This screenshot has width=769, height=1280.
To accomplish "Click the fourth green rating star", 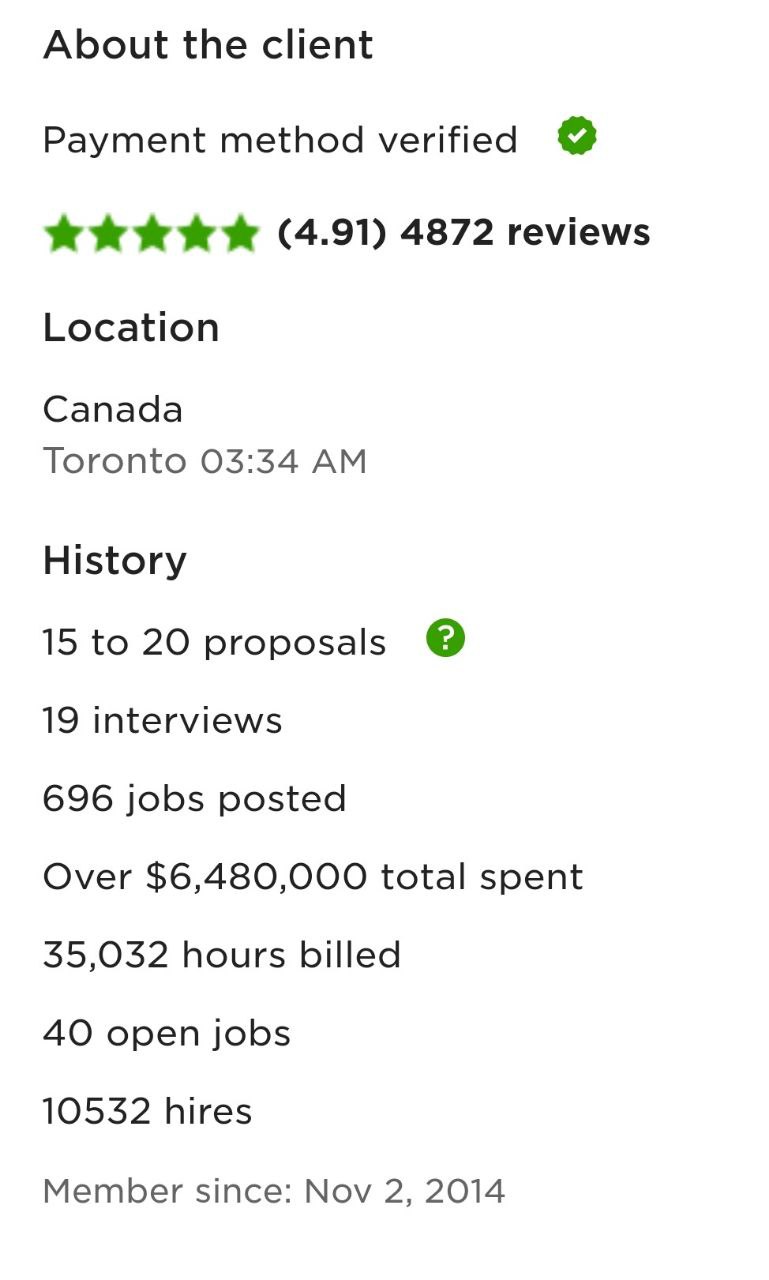I will (x=195, y=234).
